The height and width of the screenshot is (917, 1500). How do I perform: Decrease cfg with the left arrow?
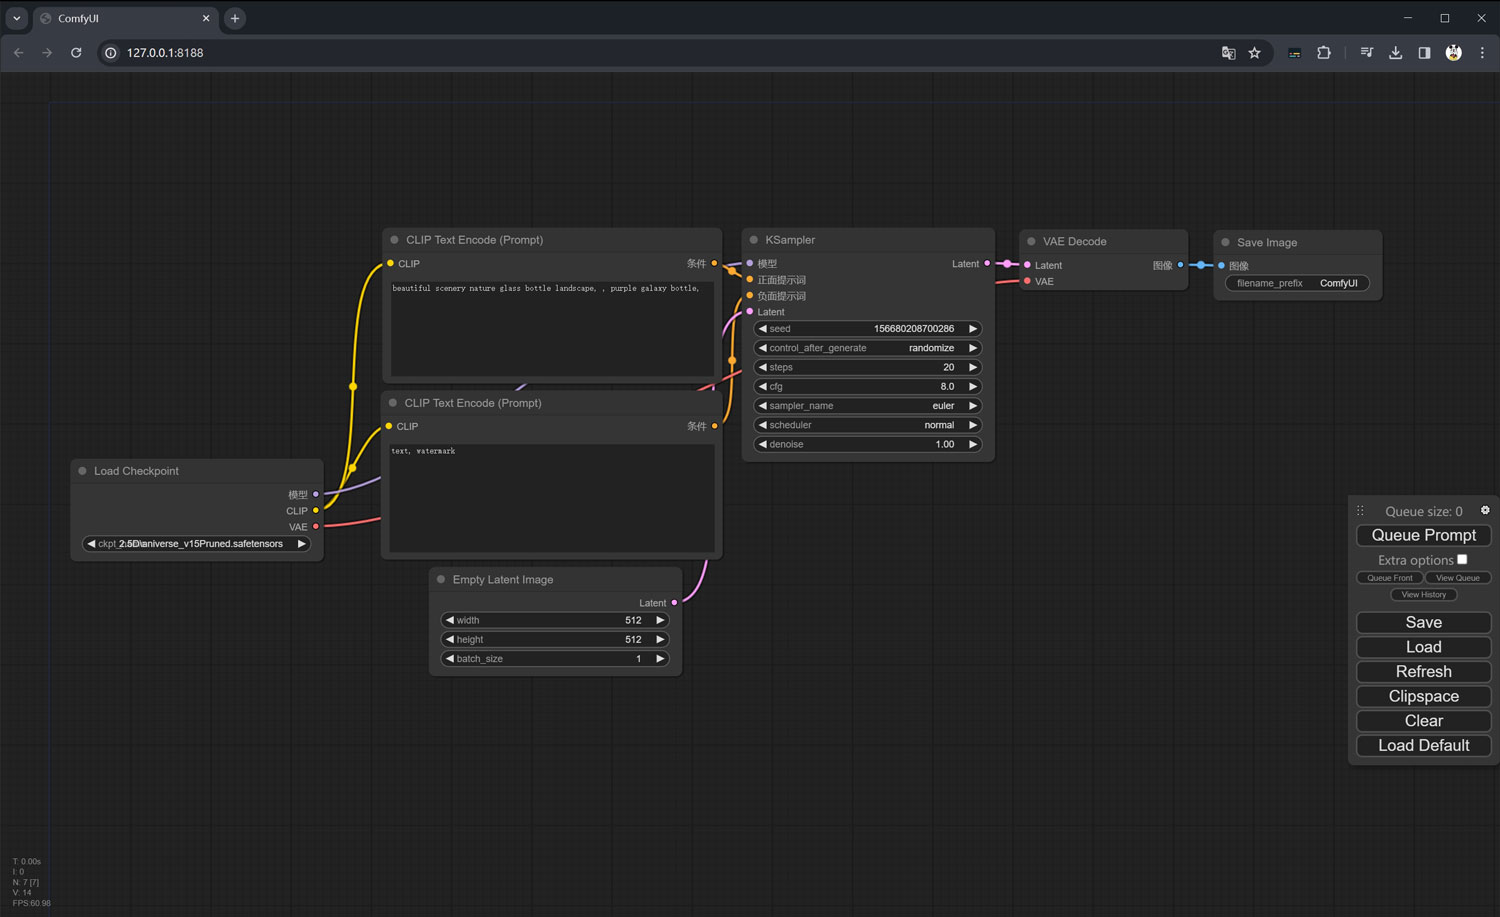click(x=762, y=387)
